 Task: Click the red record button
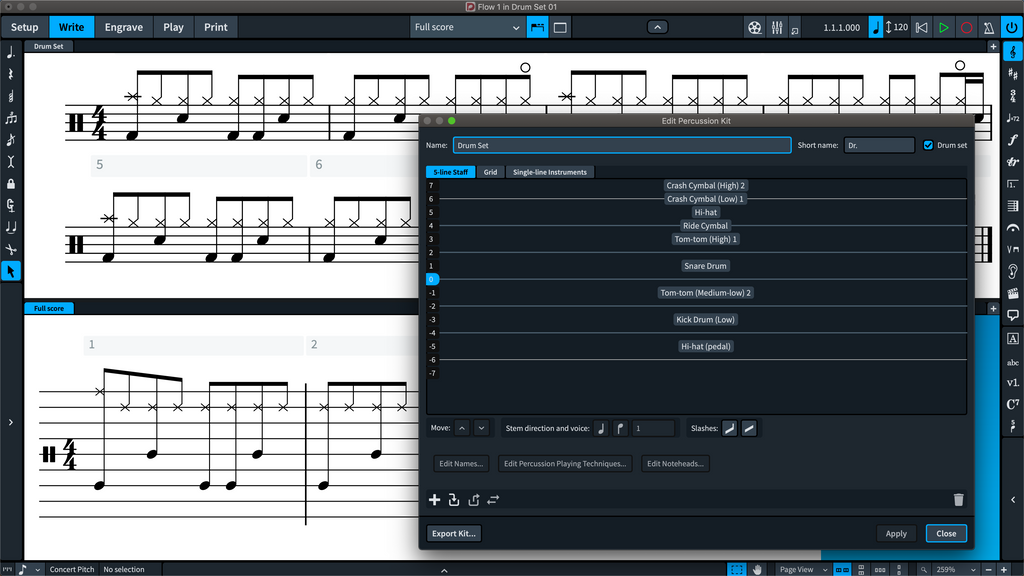click(x=967, y=27)
